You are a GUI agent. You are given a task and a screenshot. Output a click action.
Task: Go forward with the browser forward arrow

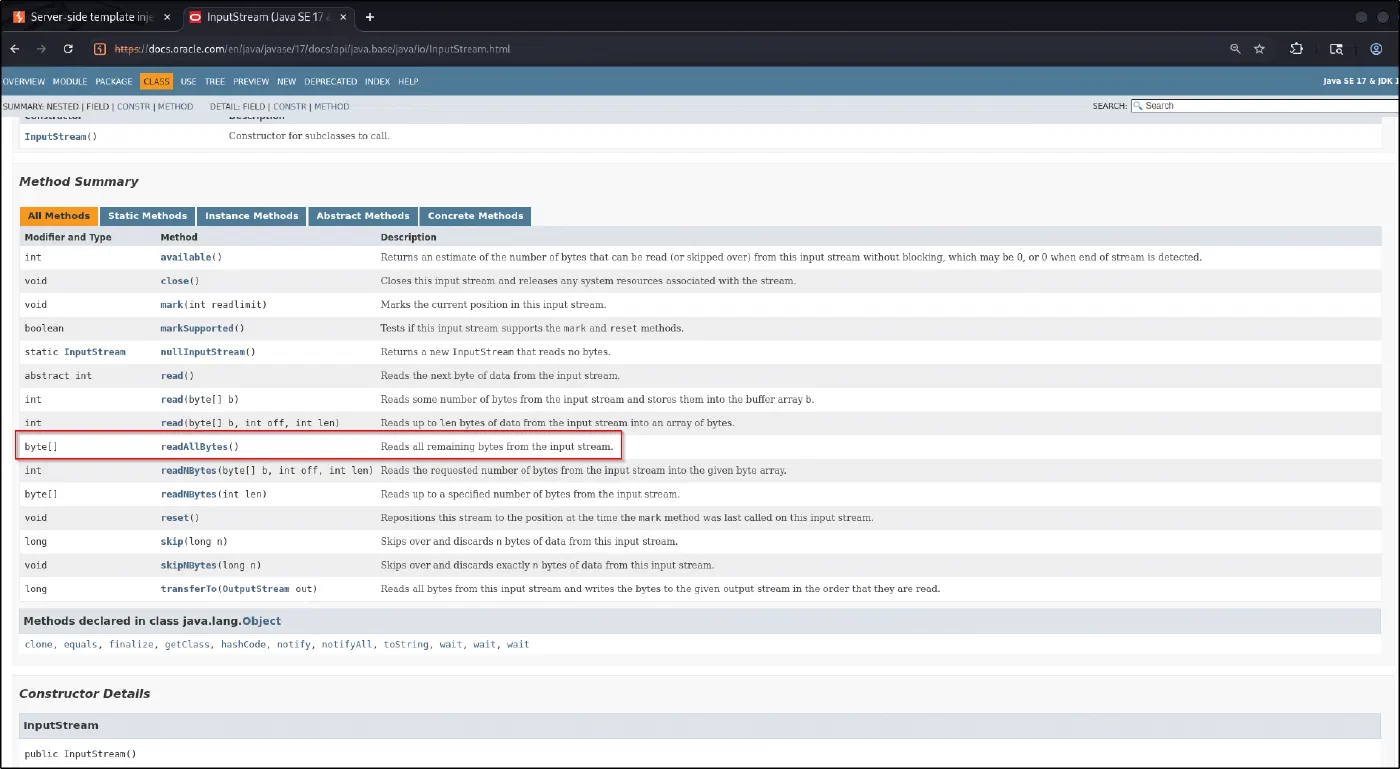(42, 48)
